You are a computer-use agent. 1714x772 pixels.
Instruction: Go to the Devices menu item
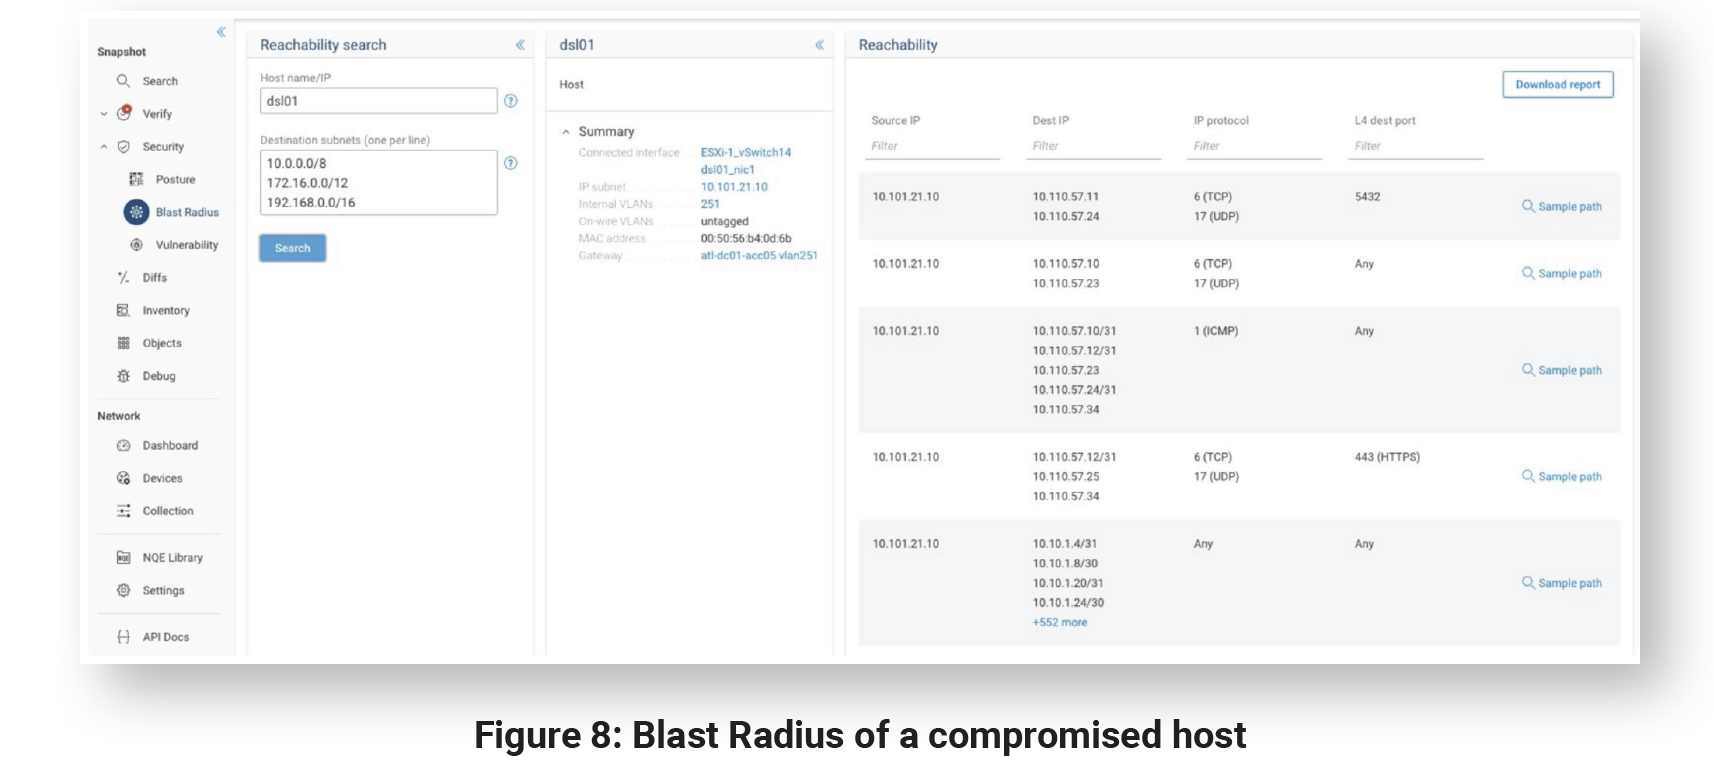point(162,479)
